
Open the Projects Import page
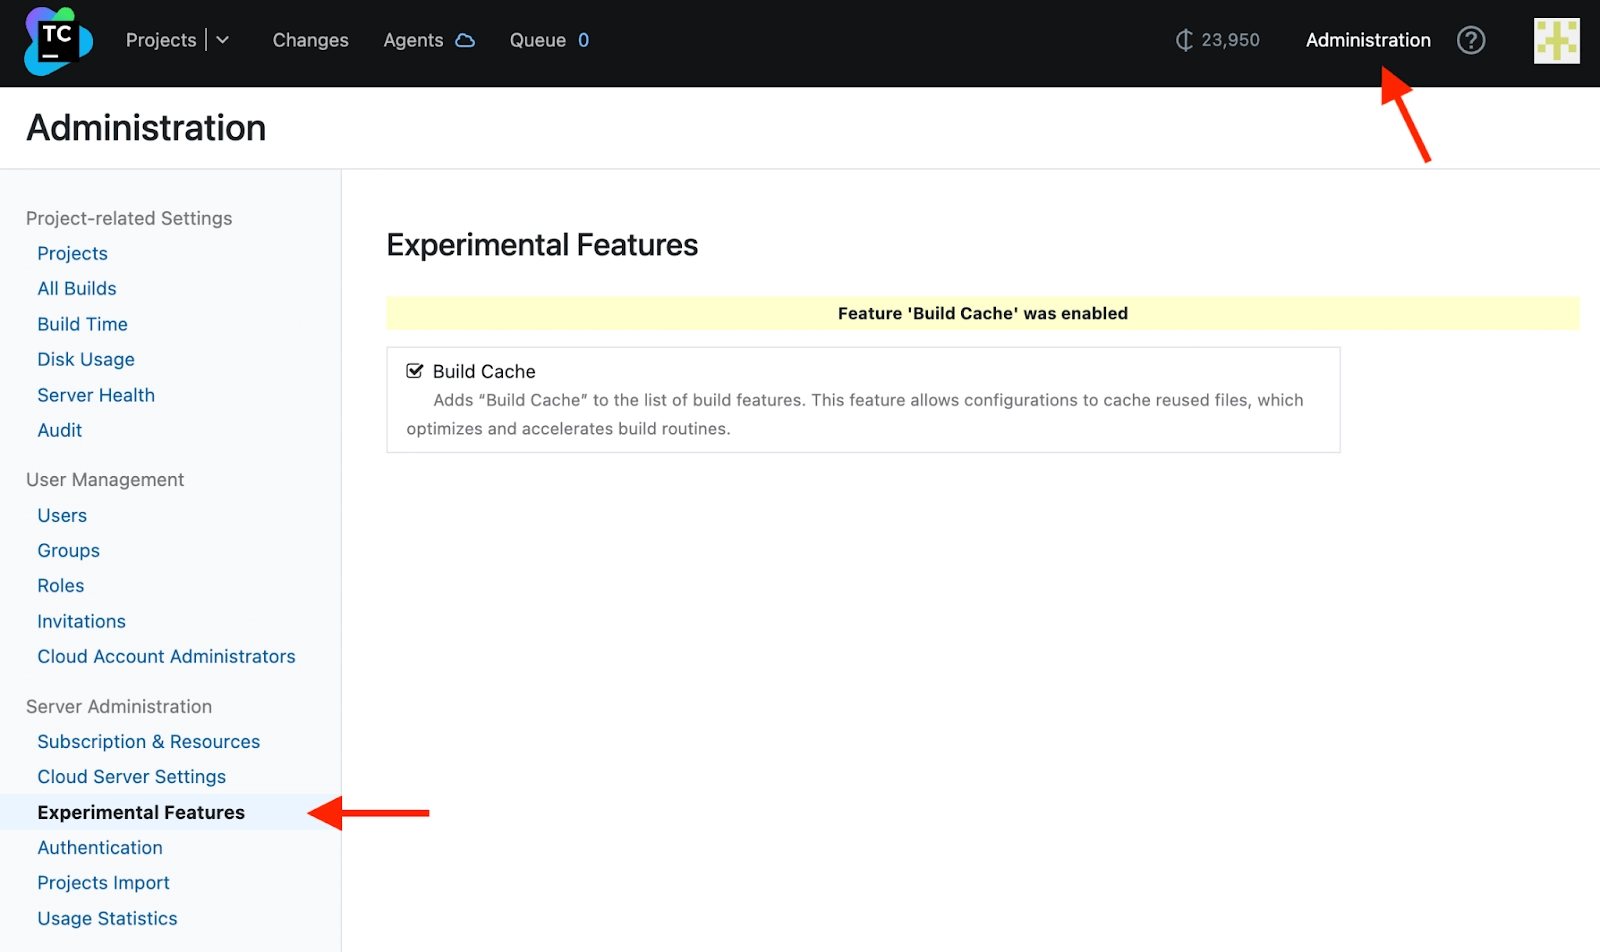103,882
